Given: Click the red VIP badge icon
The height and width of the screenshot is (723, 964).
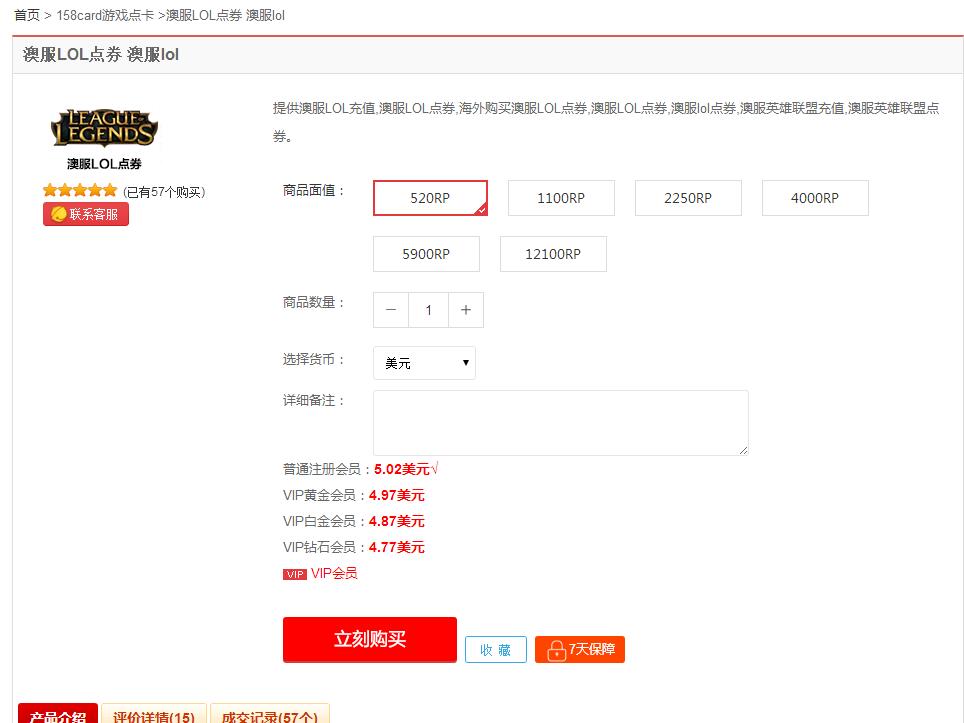Looking at the screenshot, I should coord(294,574).
